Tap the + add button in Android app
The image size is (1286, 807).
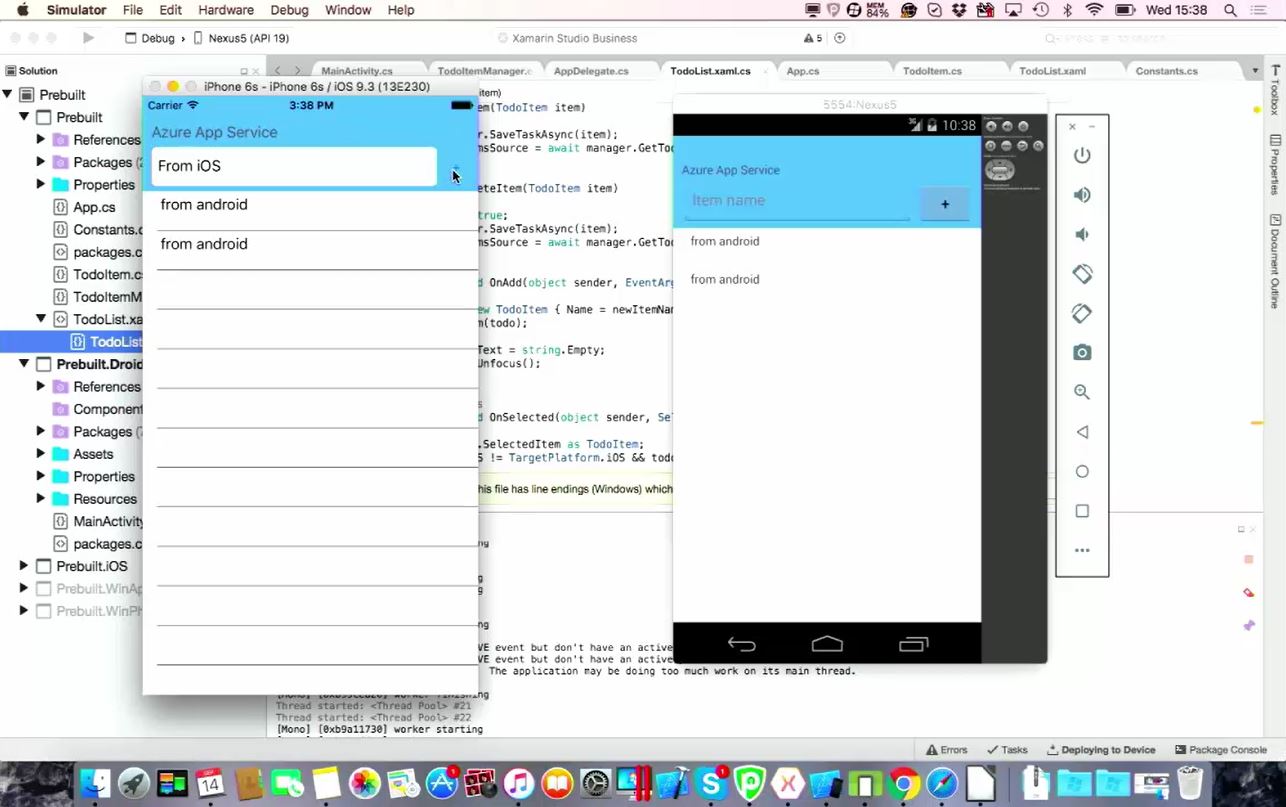[945, 204]
